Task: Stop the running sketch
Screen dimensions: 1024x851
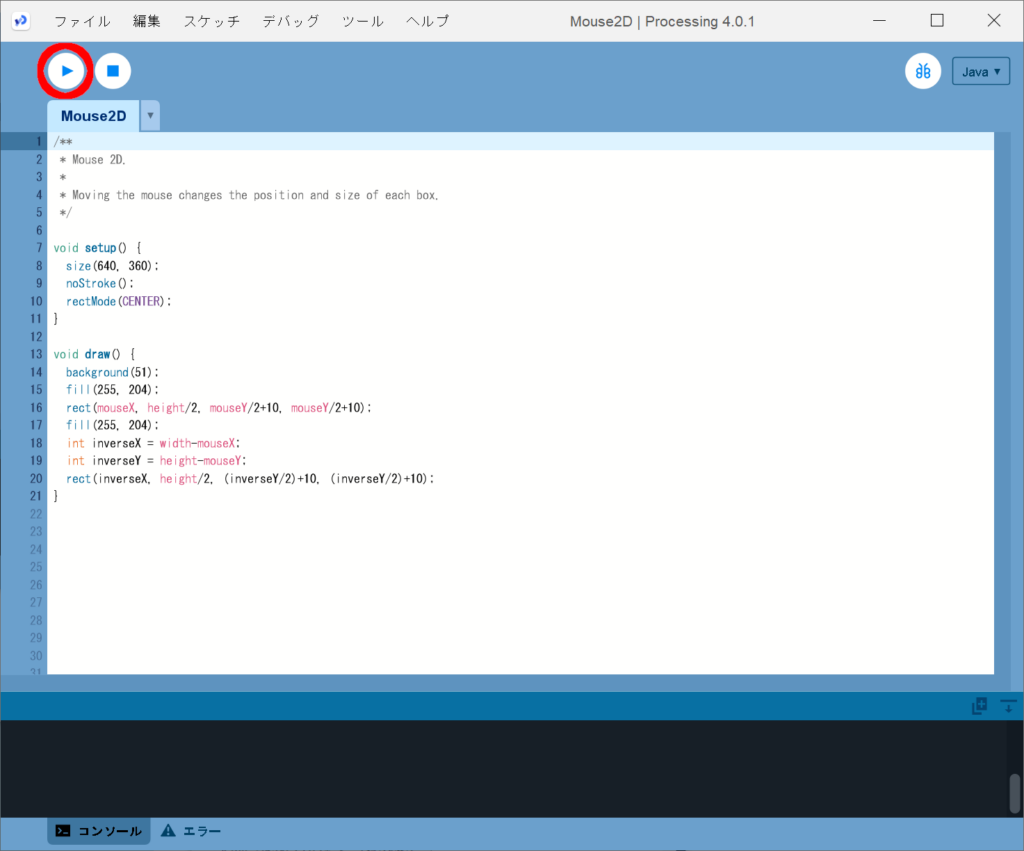Action: (x=113, y=71)
